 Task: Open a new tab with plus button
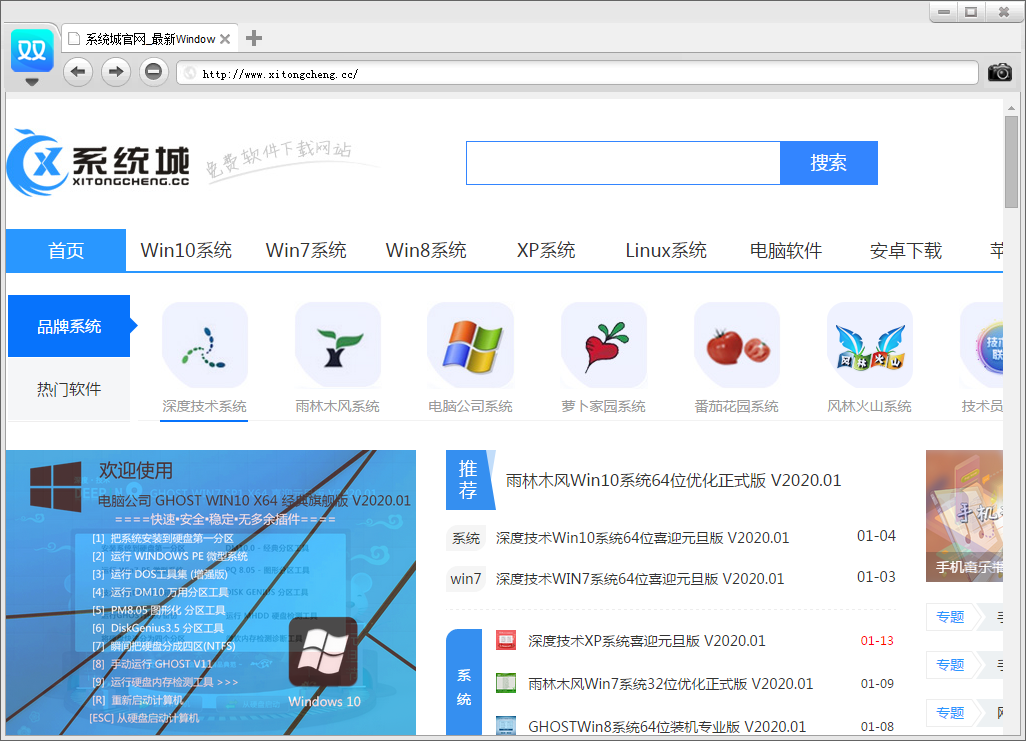254,39
